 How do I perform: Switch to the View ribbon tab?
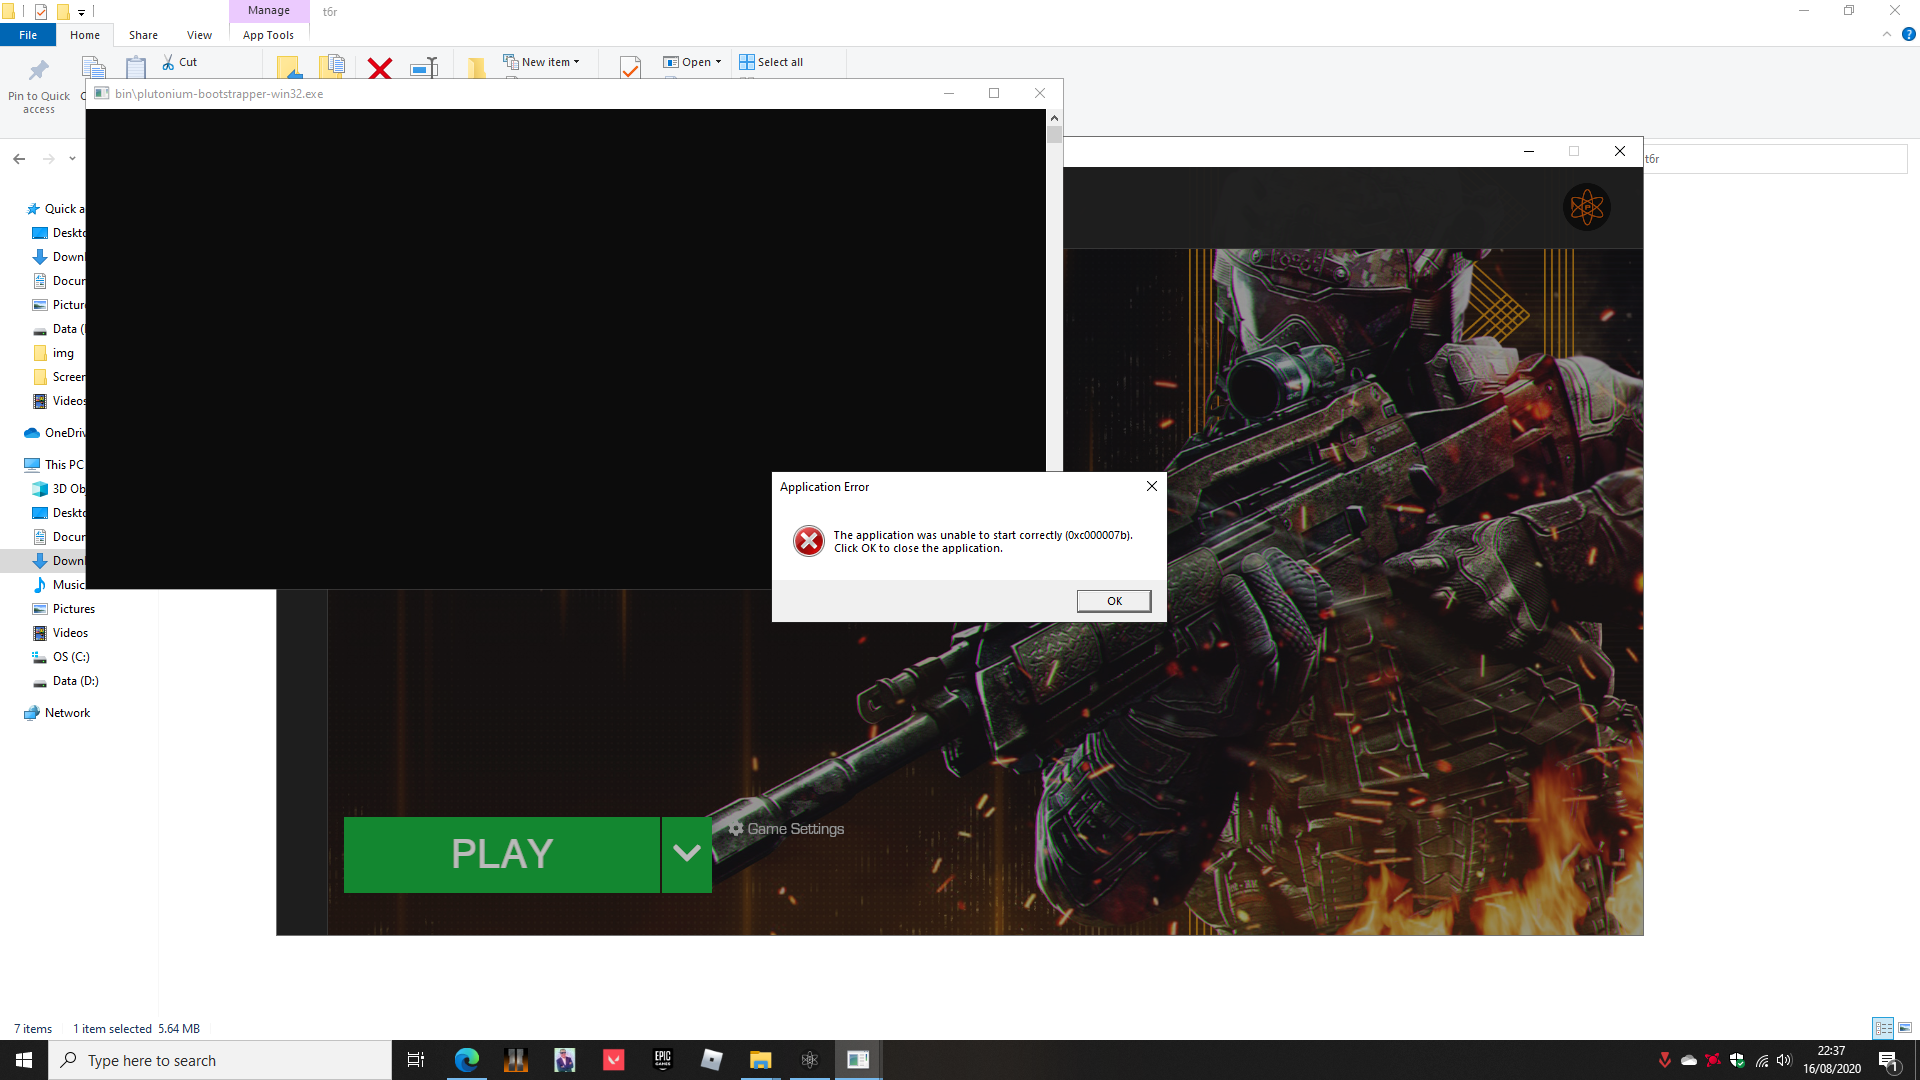pos(199,35)
